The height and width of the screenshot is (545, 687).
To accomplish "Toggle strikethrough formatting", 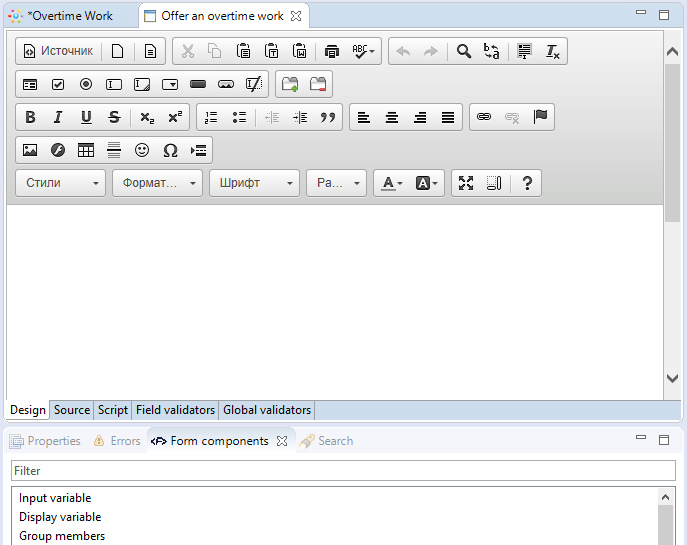I will (114, 117).
